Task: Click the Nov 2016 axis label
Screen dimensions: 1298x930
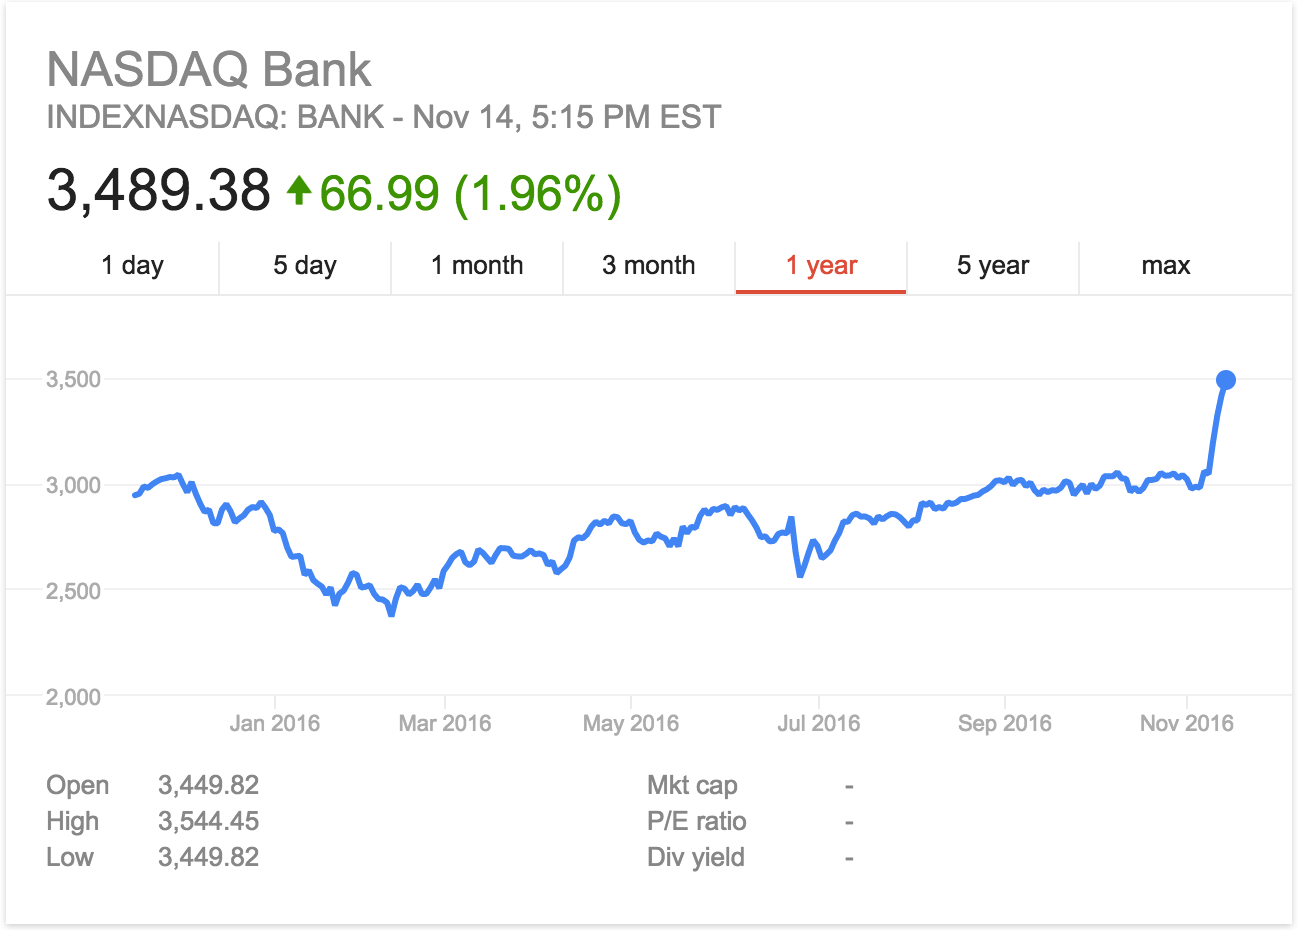Action: 1187,723
